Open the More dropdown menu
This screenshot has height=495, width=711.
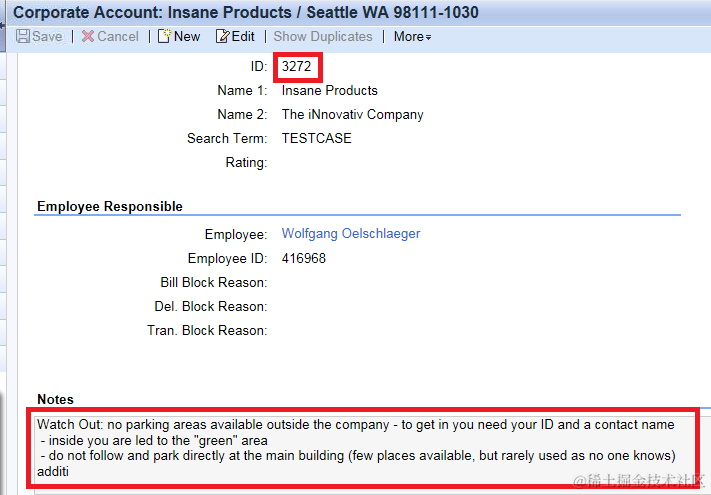click(x=412, y=36)
